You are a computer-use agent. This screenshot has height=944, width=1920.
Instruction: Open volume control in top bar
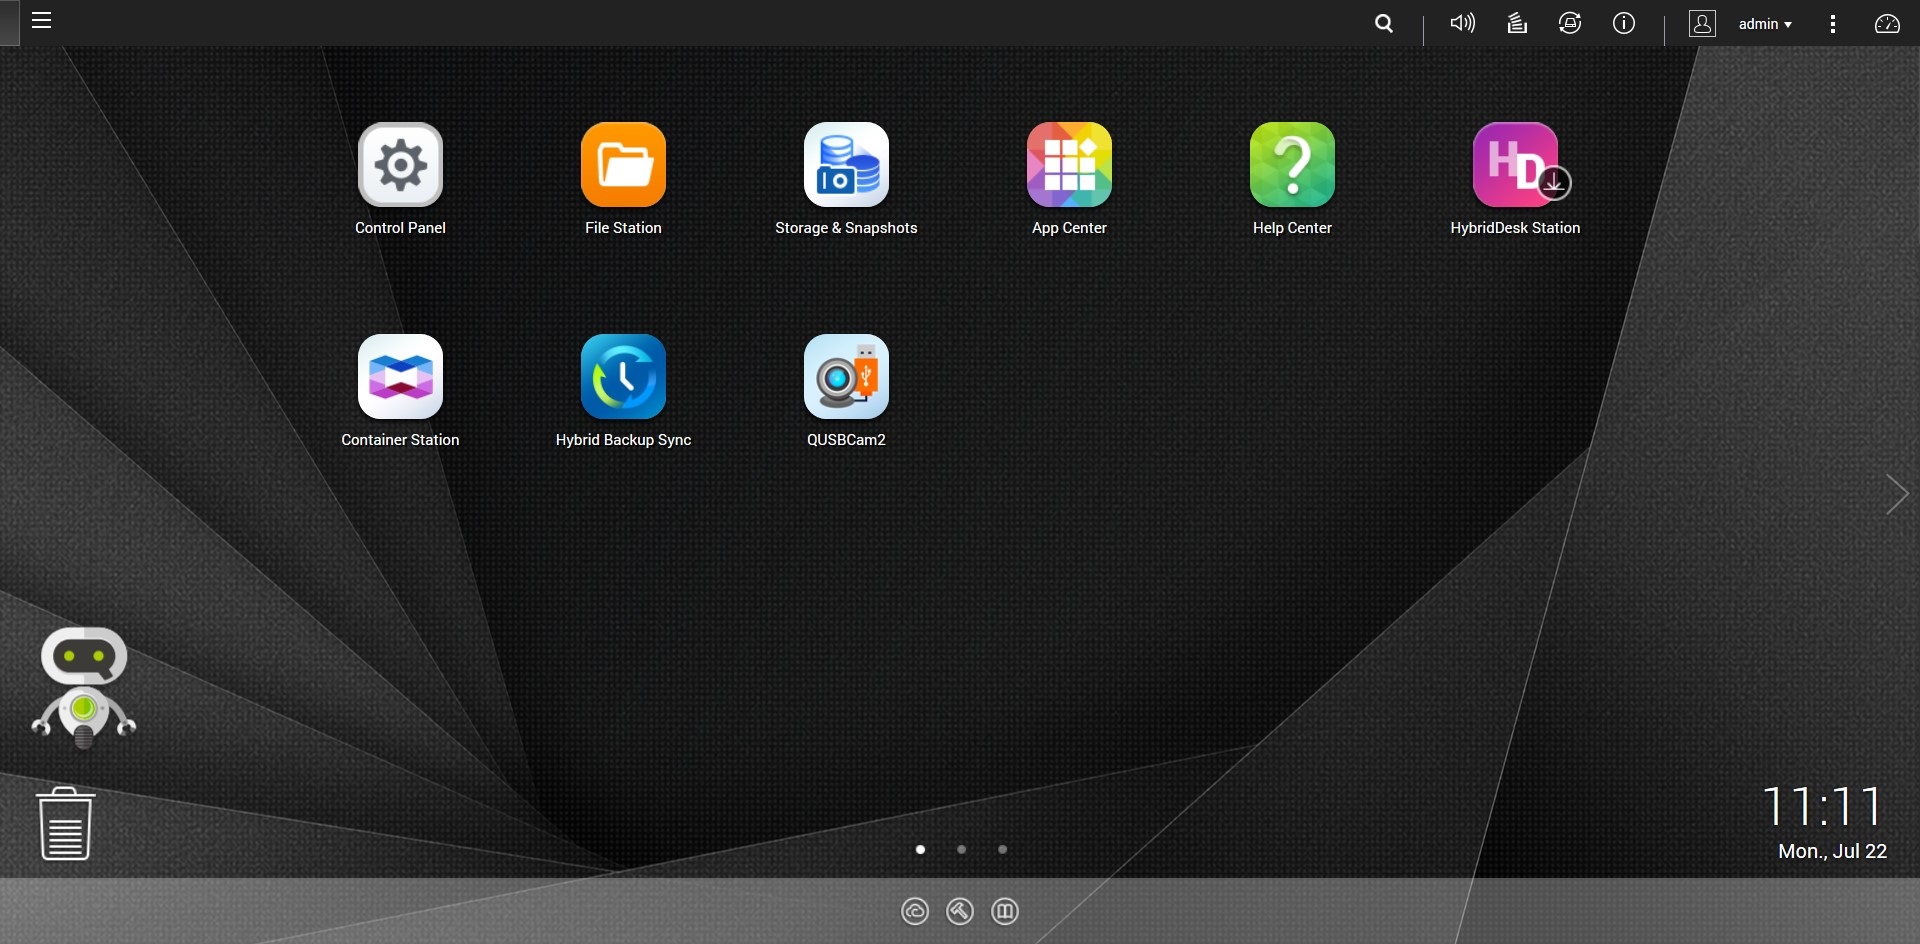(x=1462, y=23)
